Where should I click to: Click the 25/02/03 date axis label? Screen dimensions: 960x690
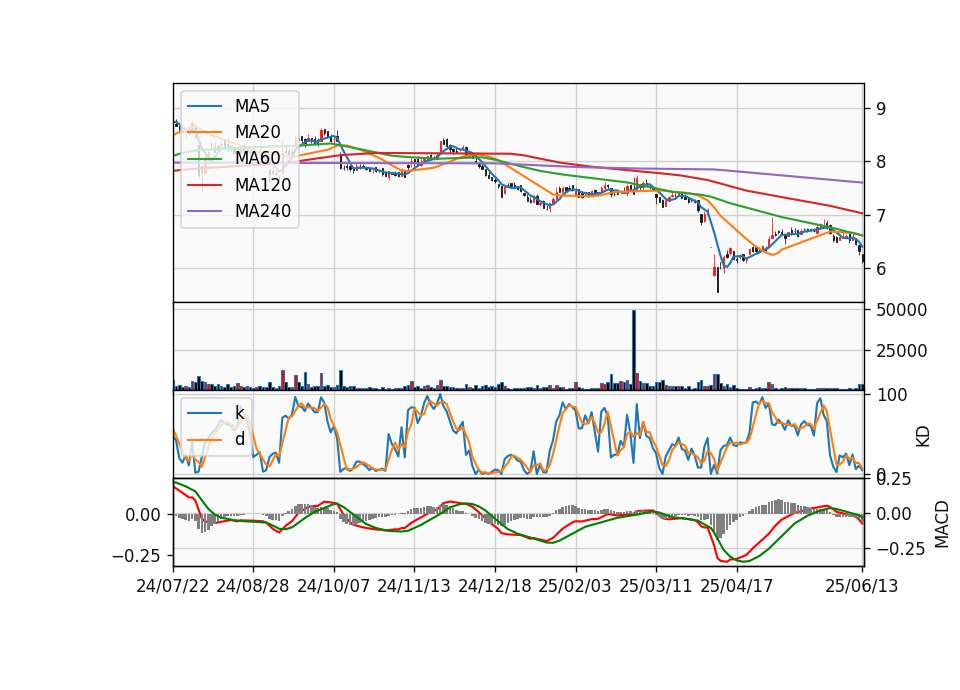pyautogui.click(x=575, y=586)
